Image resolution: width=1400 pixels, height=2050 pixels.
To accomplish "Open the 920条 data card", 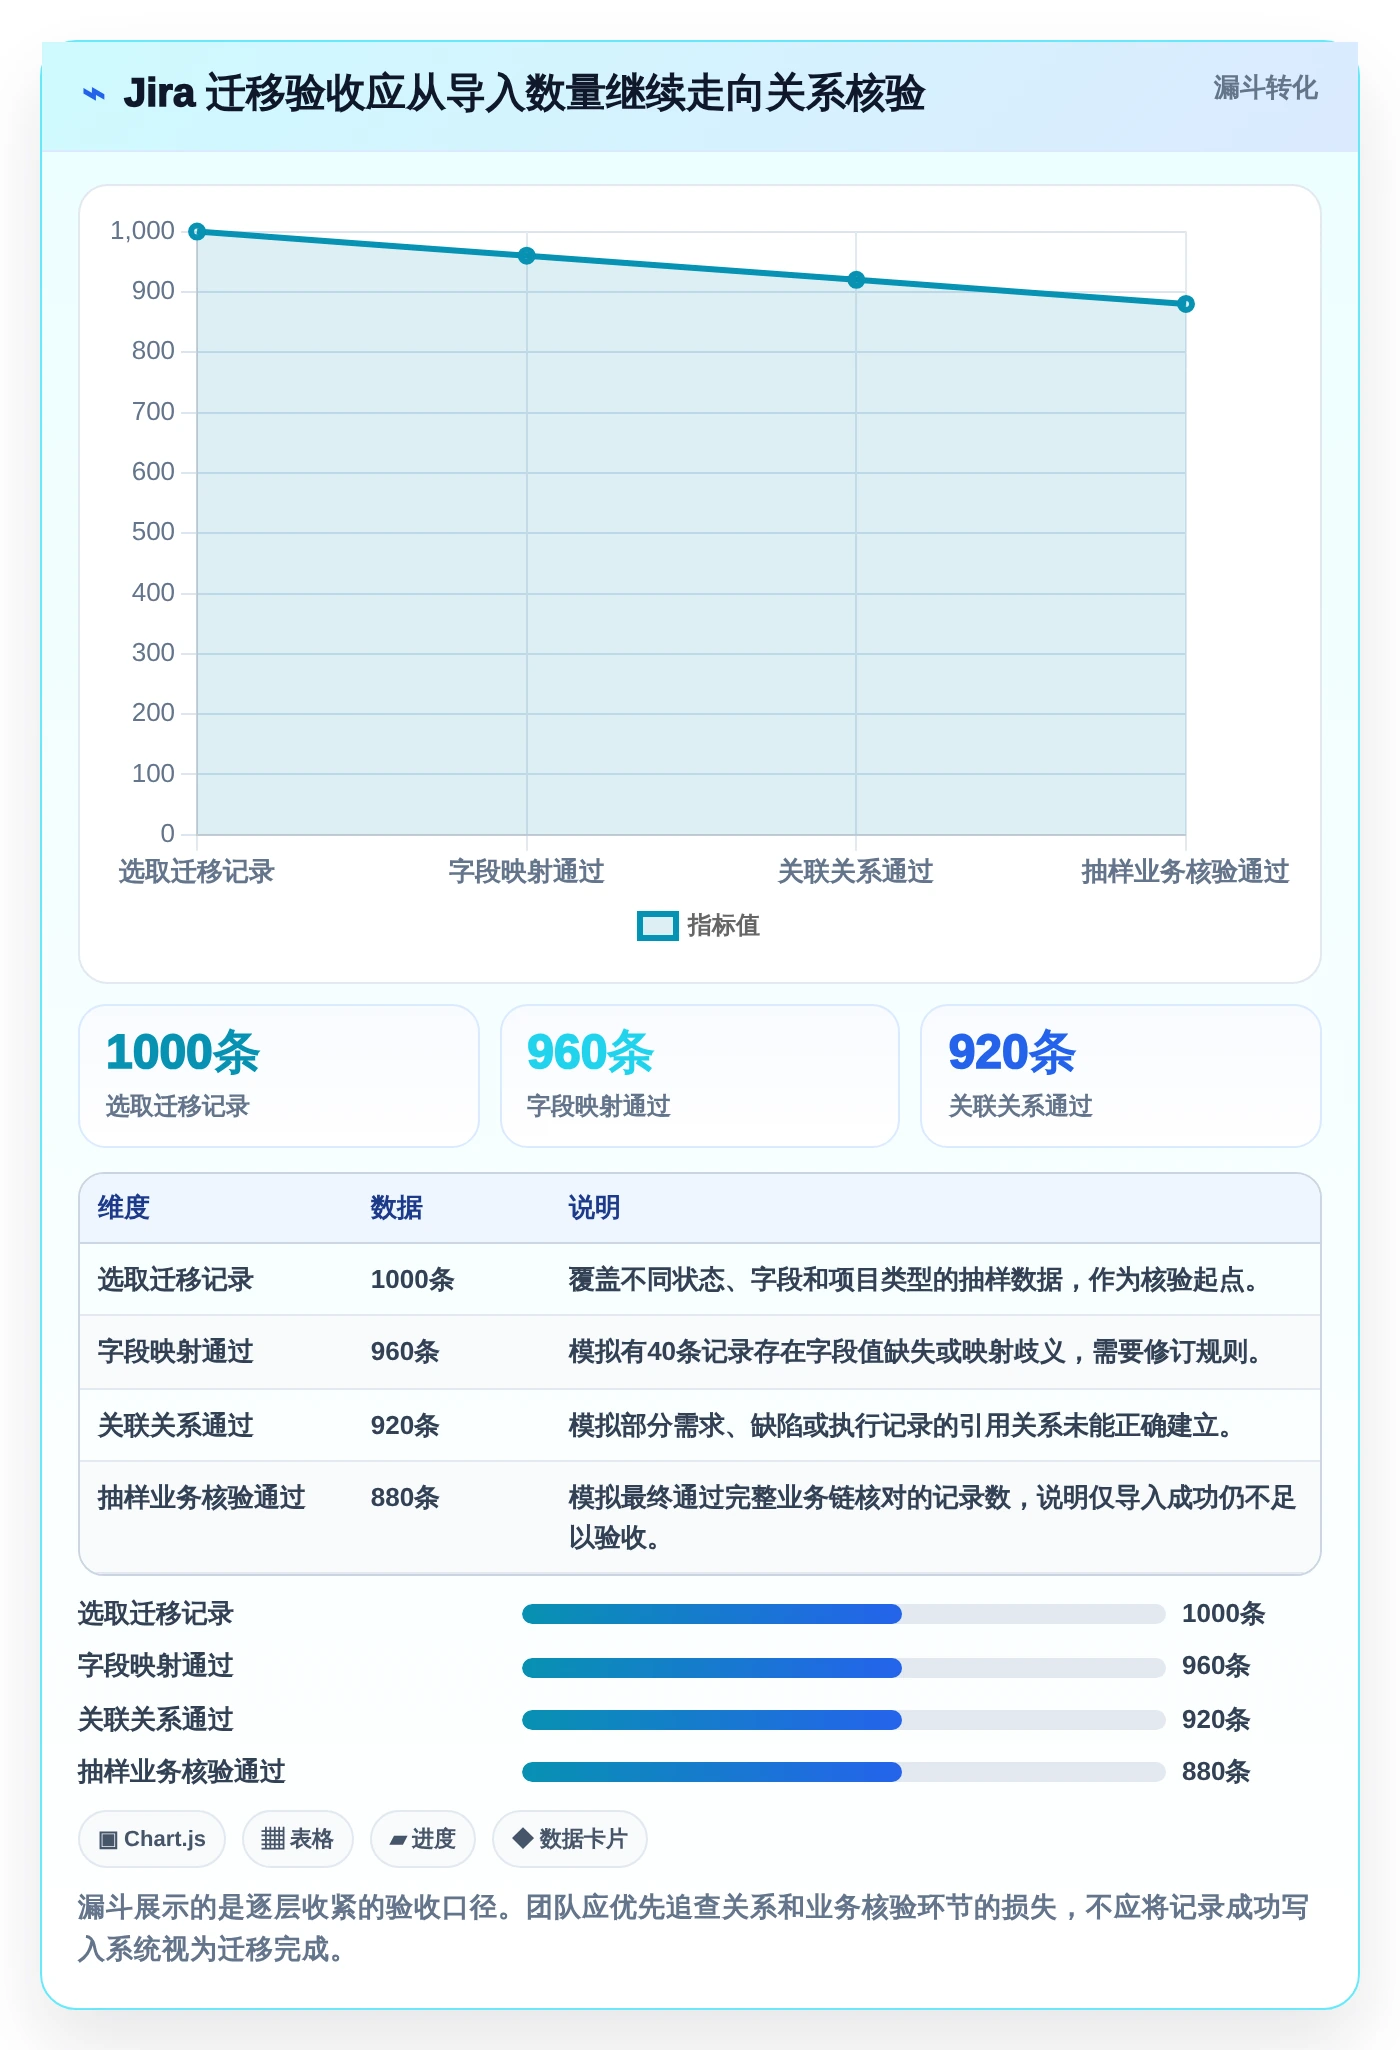I will [x=1121, y=1076].
